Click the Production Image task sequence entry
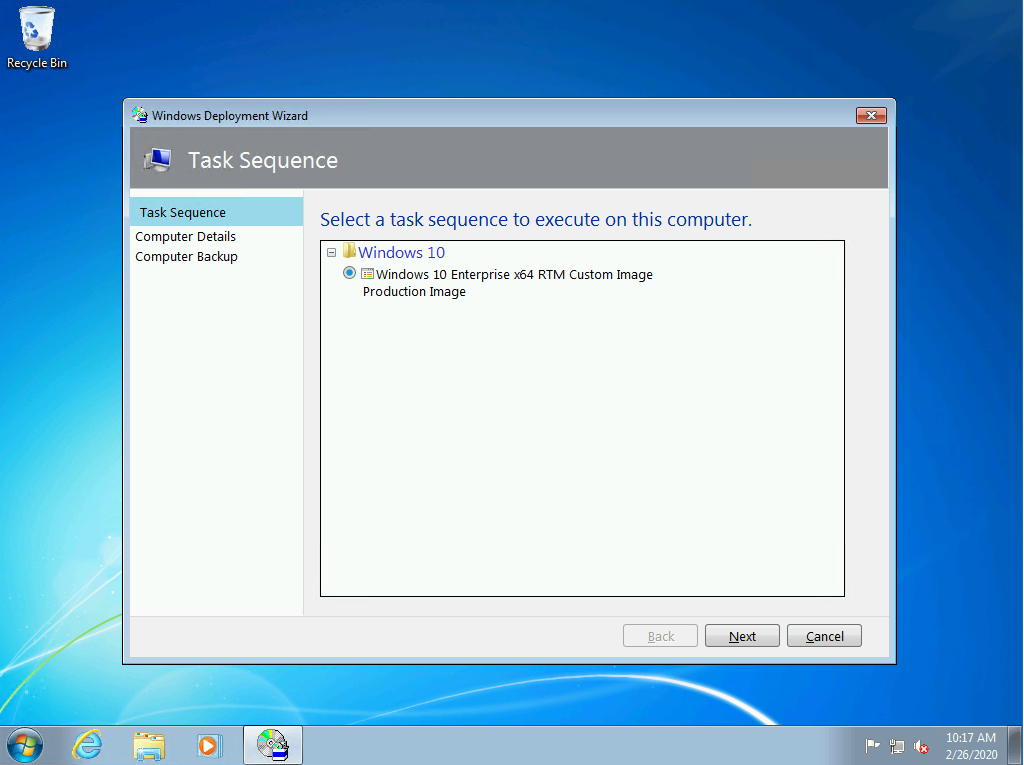The width and height of the screenshot is (1024, 765). [x=414, y=291]
